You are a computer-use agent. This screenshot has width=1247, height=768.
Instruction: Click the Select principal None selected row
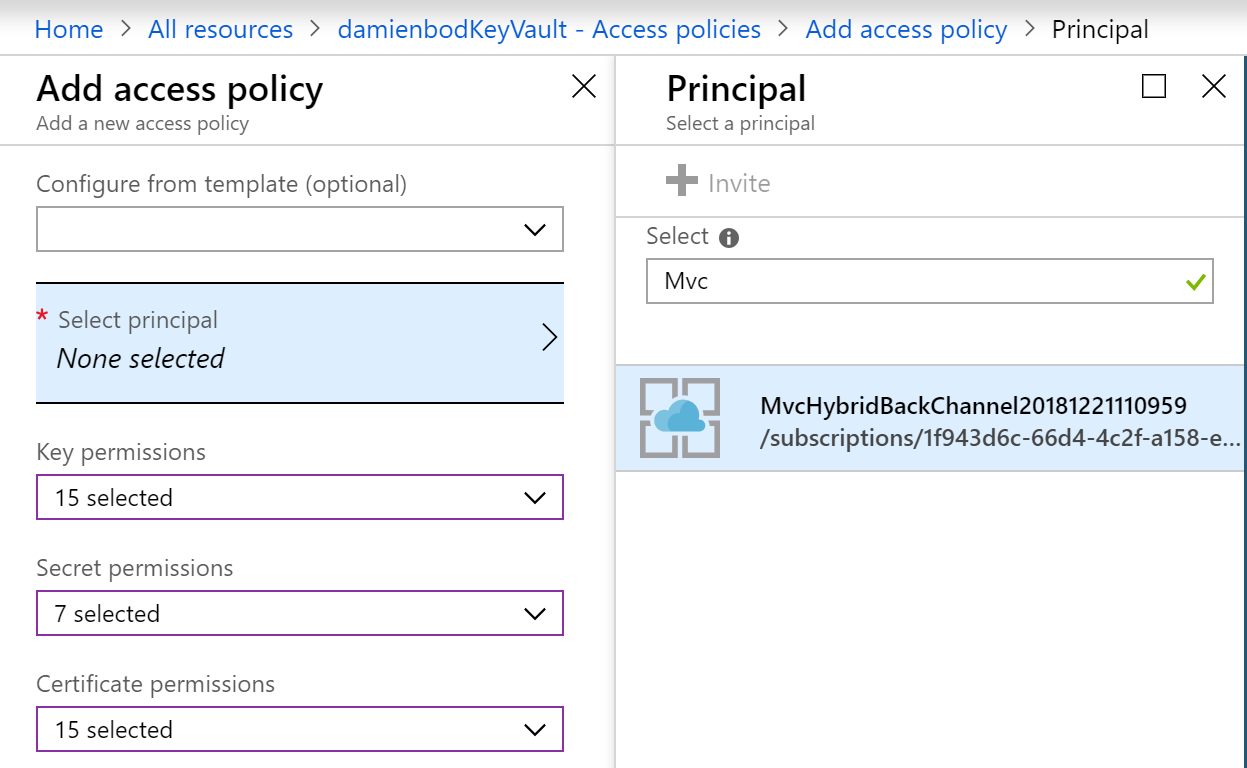[290, 340]
